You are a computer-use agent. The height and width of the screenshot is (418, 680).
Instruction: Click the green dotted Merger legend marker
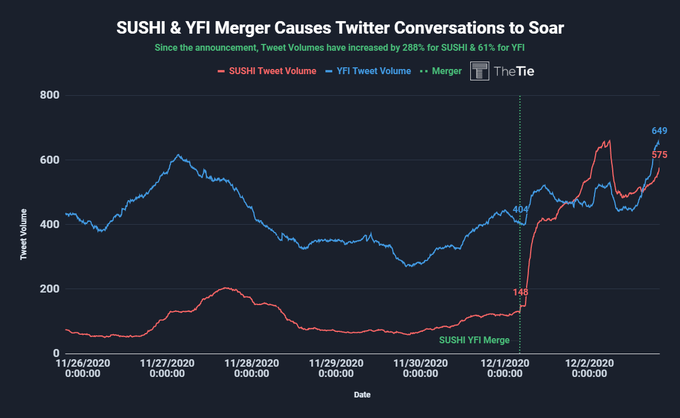(x=424, y=71)
